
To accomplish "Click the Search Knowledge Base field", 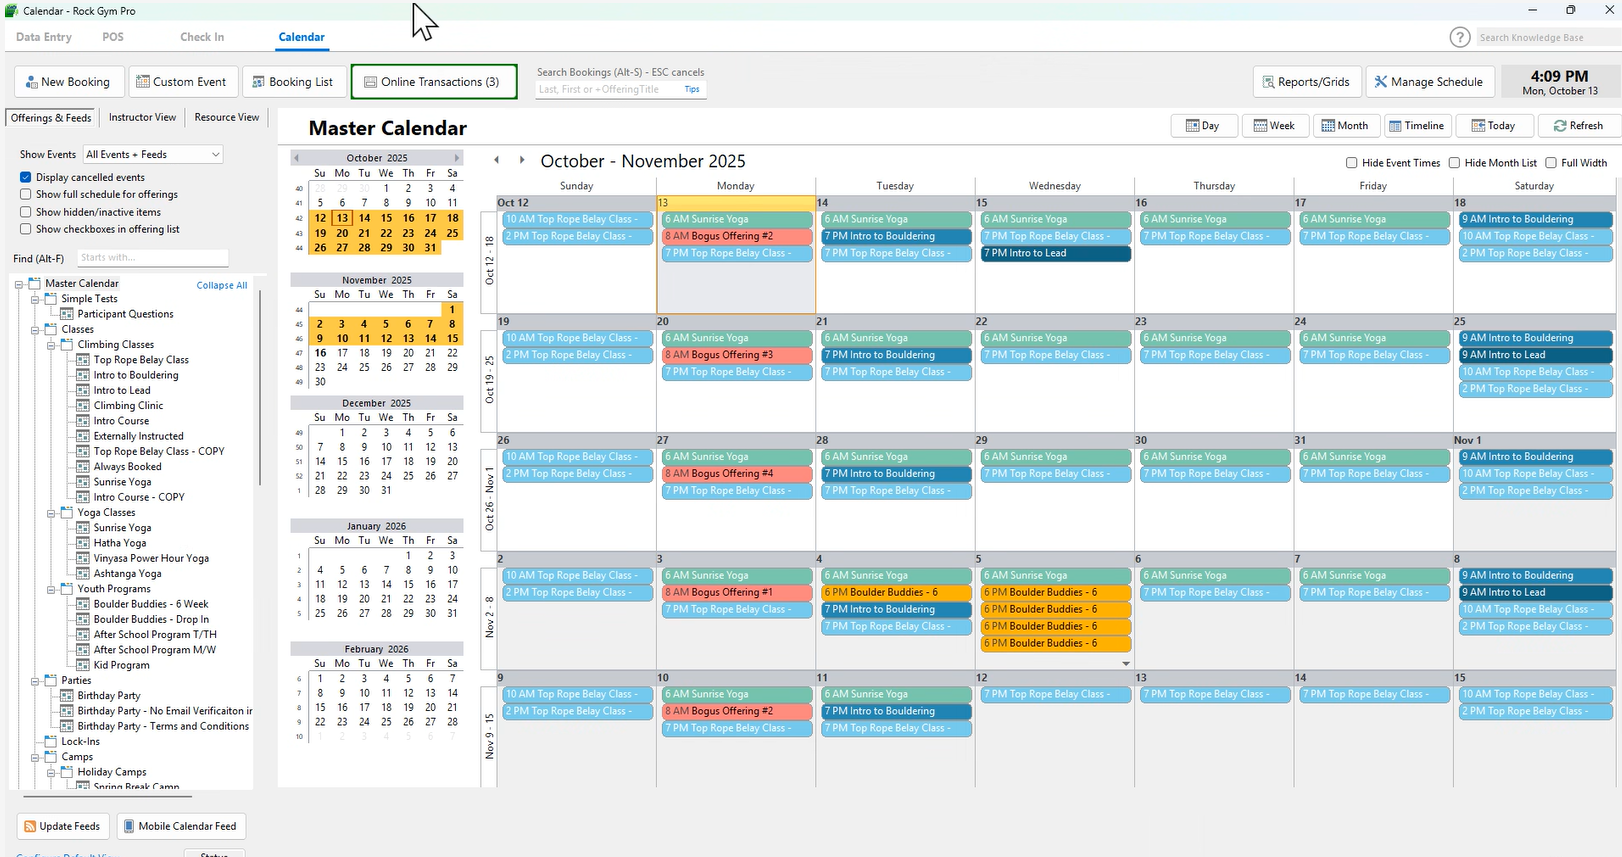I will tap(1547, 37).
